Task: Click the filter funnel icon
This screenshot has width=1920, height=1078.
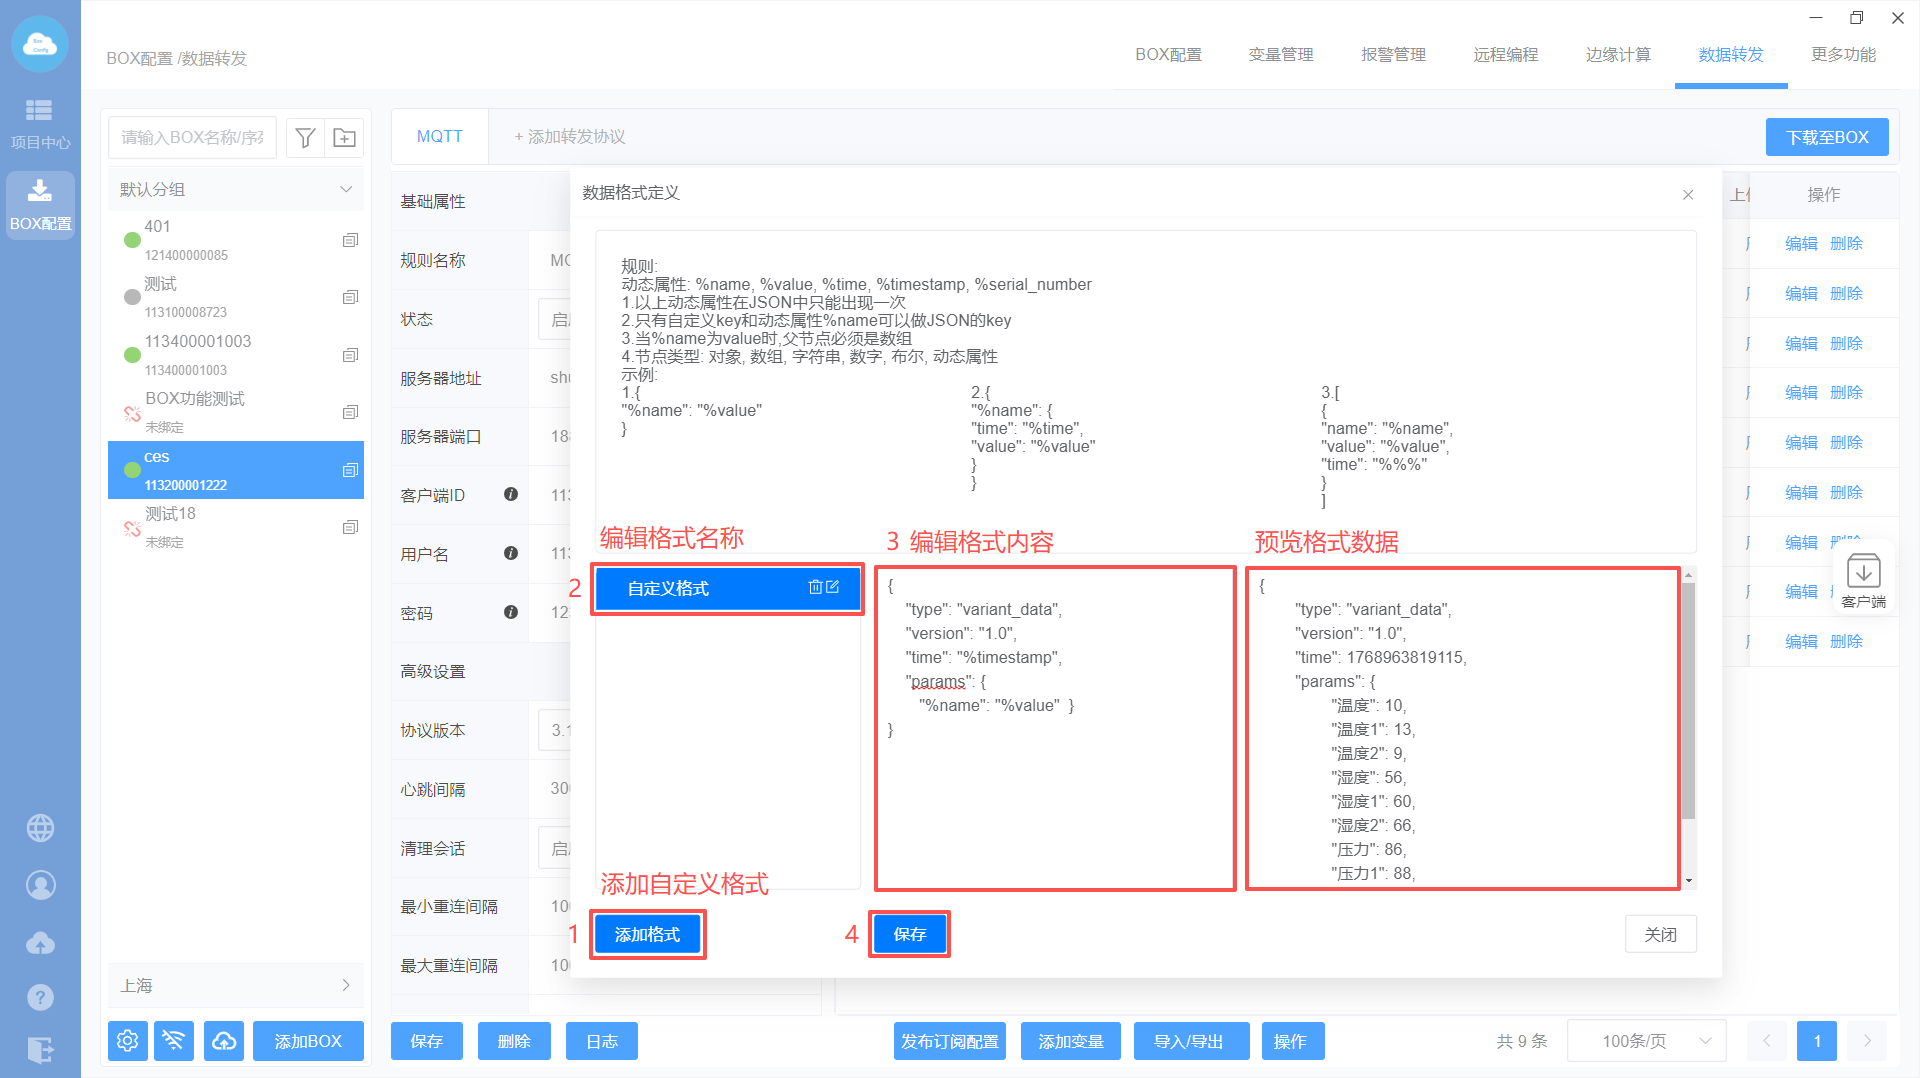Action: click(305, 138)
